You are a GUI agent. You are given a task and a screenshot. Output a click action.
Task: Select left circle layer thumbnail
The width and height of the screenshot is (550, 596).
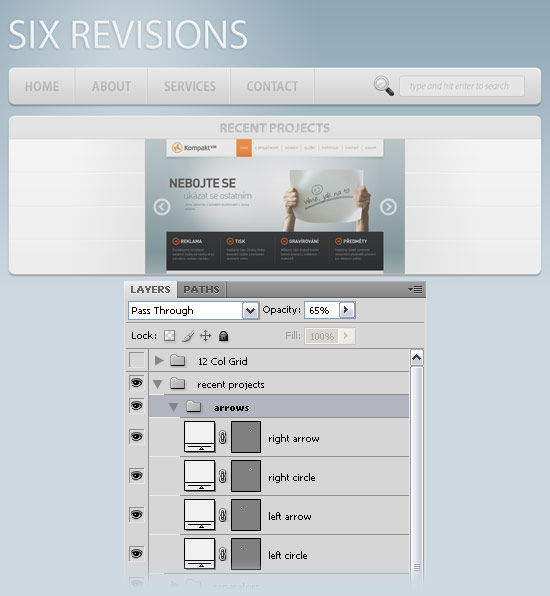(x=200, y=554)
